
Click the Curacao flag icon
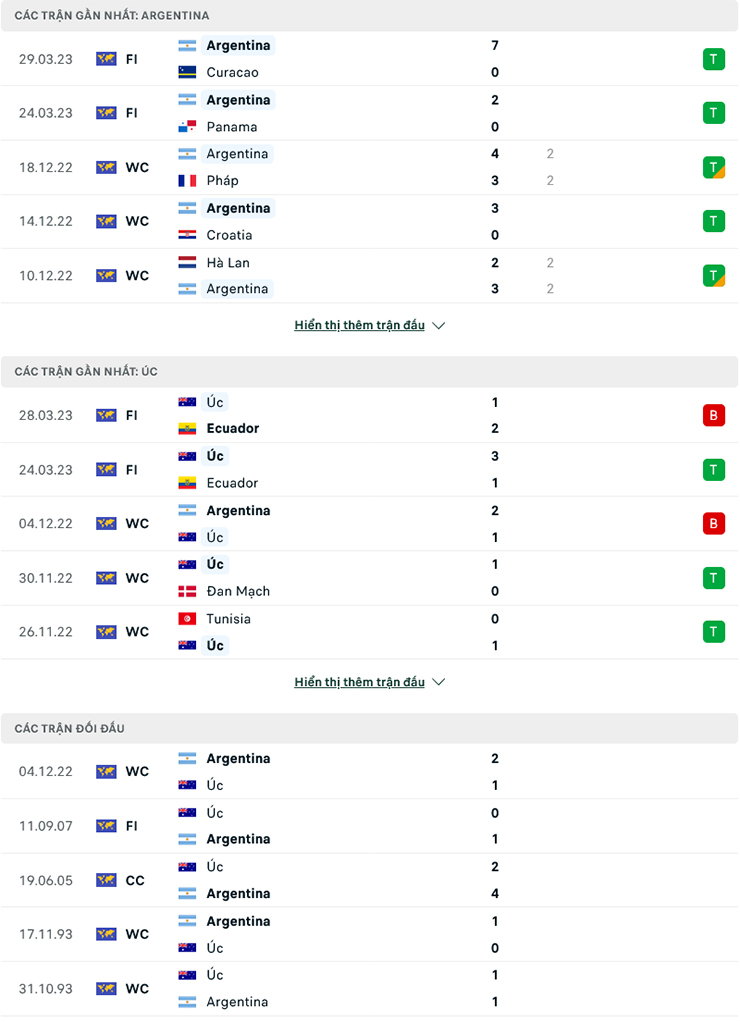click(x=189, y=72)
